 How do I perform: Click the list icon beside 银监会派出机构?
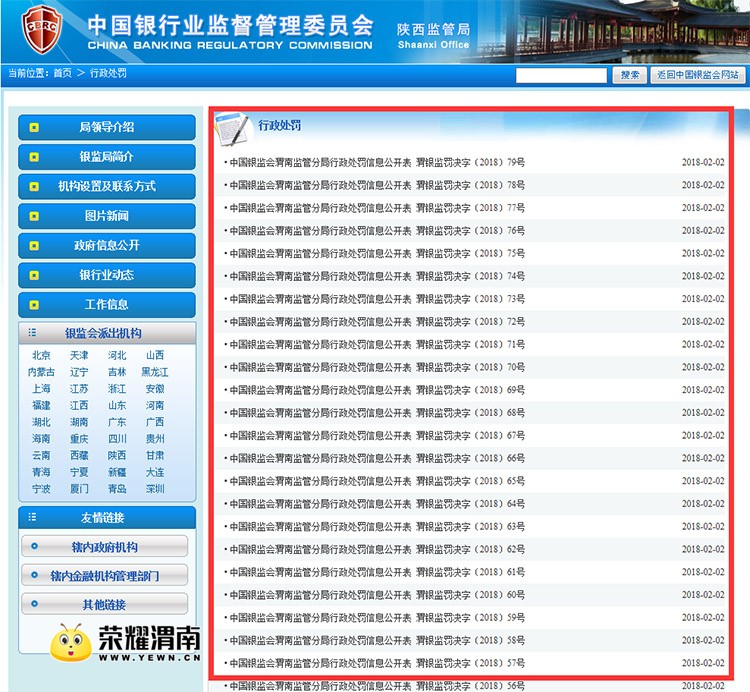pyautogui.click(x=32, y=333)
